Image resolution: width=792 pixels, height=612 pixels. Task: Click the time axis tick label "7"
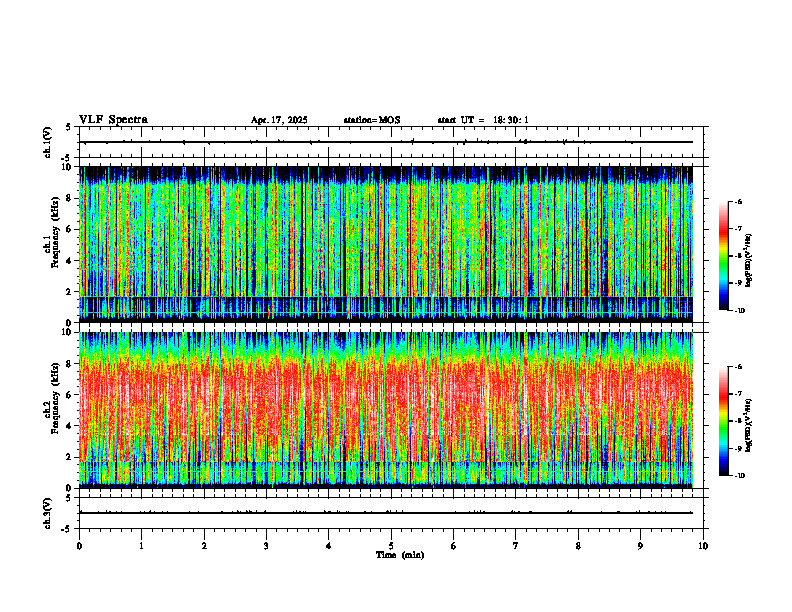point(516,546)
